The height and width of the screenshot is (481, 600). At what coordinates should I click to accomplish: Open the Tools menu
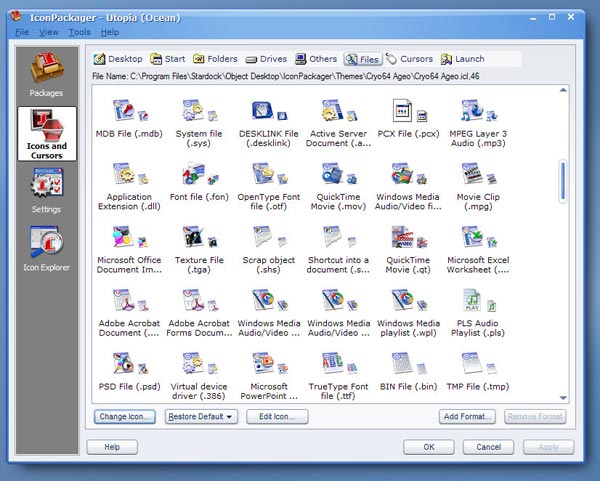tap(80, 32)
